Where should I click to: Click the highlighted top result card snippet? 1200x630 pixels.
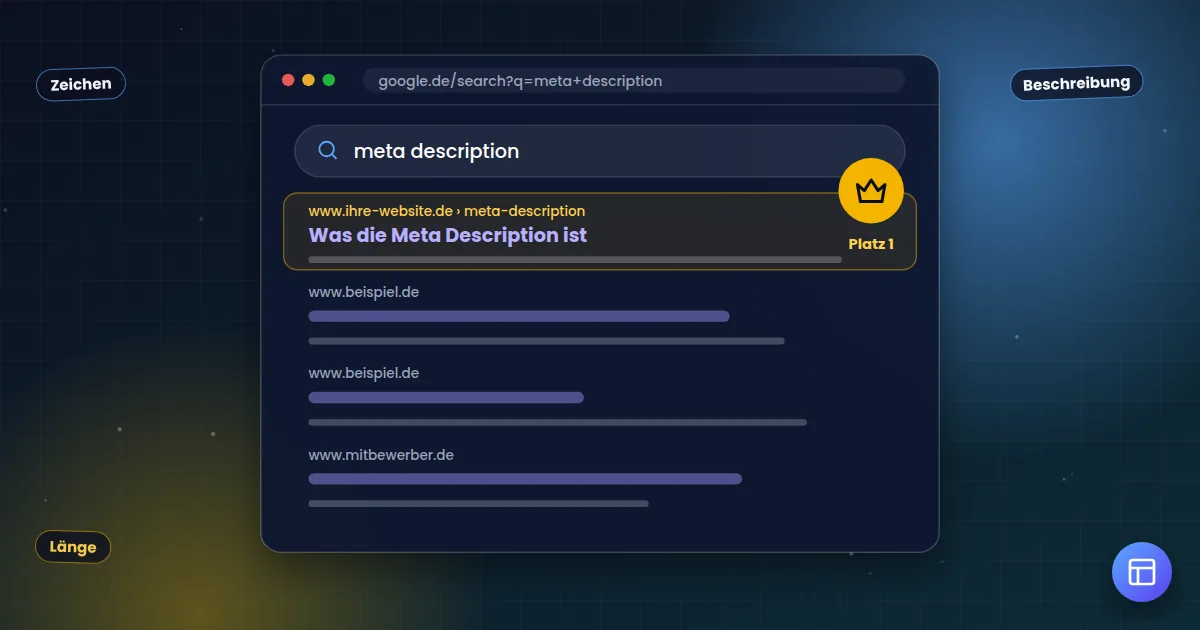click(x=575, y=259)
